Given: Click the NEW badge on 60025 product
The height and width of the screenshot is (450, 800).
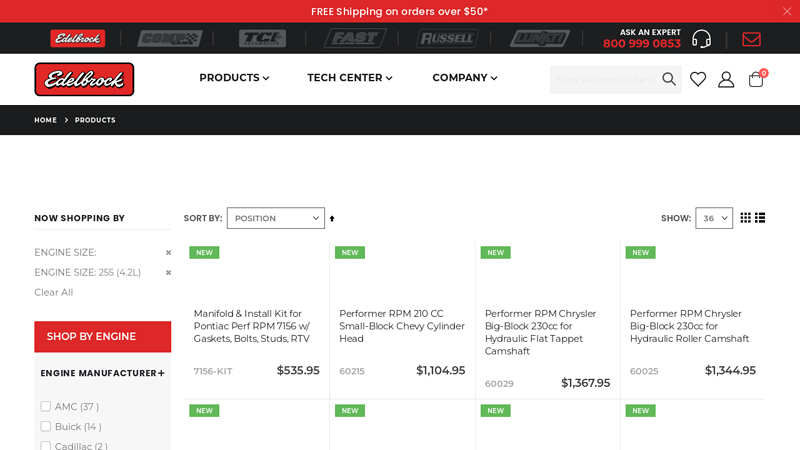Looking at the screenshot, I should pos(640,253).
